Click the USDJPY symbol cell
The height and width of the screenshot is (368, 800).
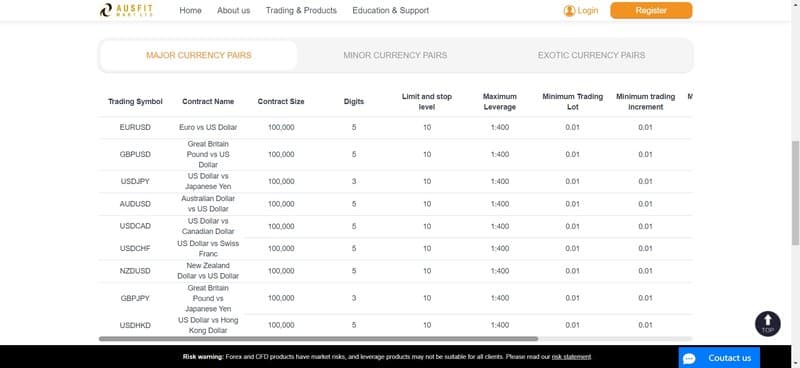(135, 181)
